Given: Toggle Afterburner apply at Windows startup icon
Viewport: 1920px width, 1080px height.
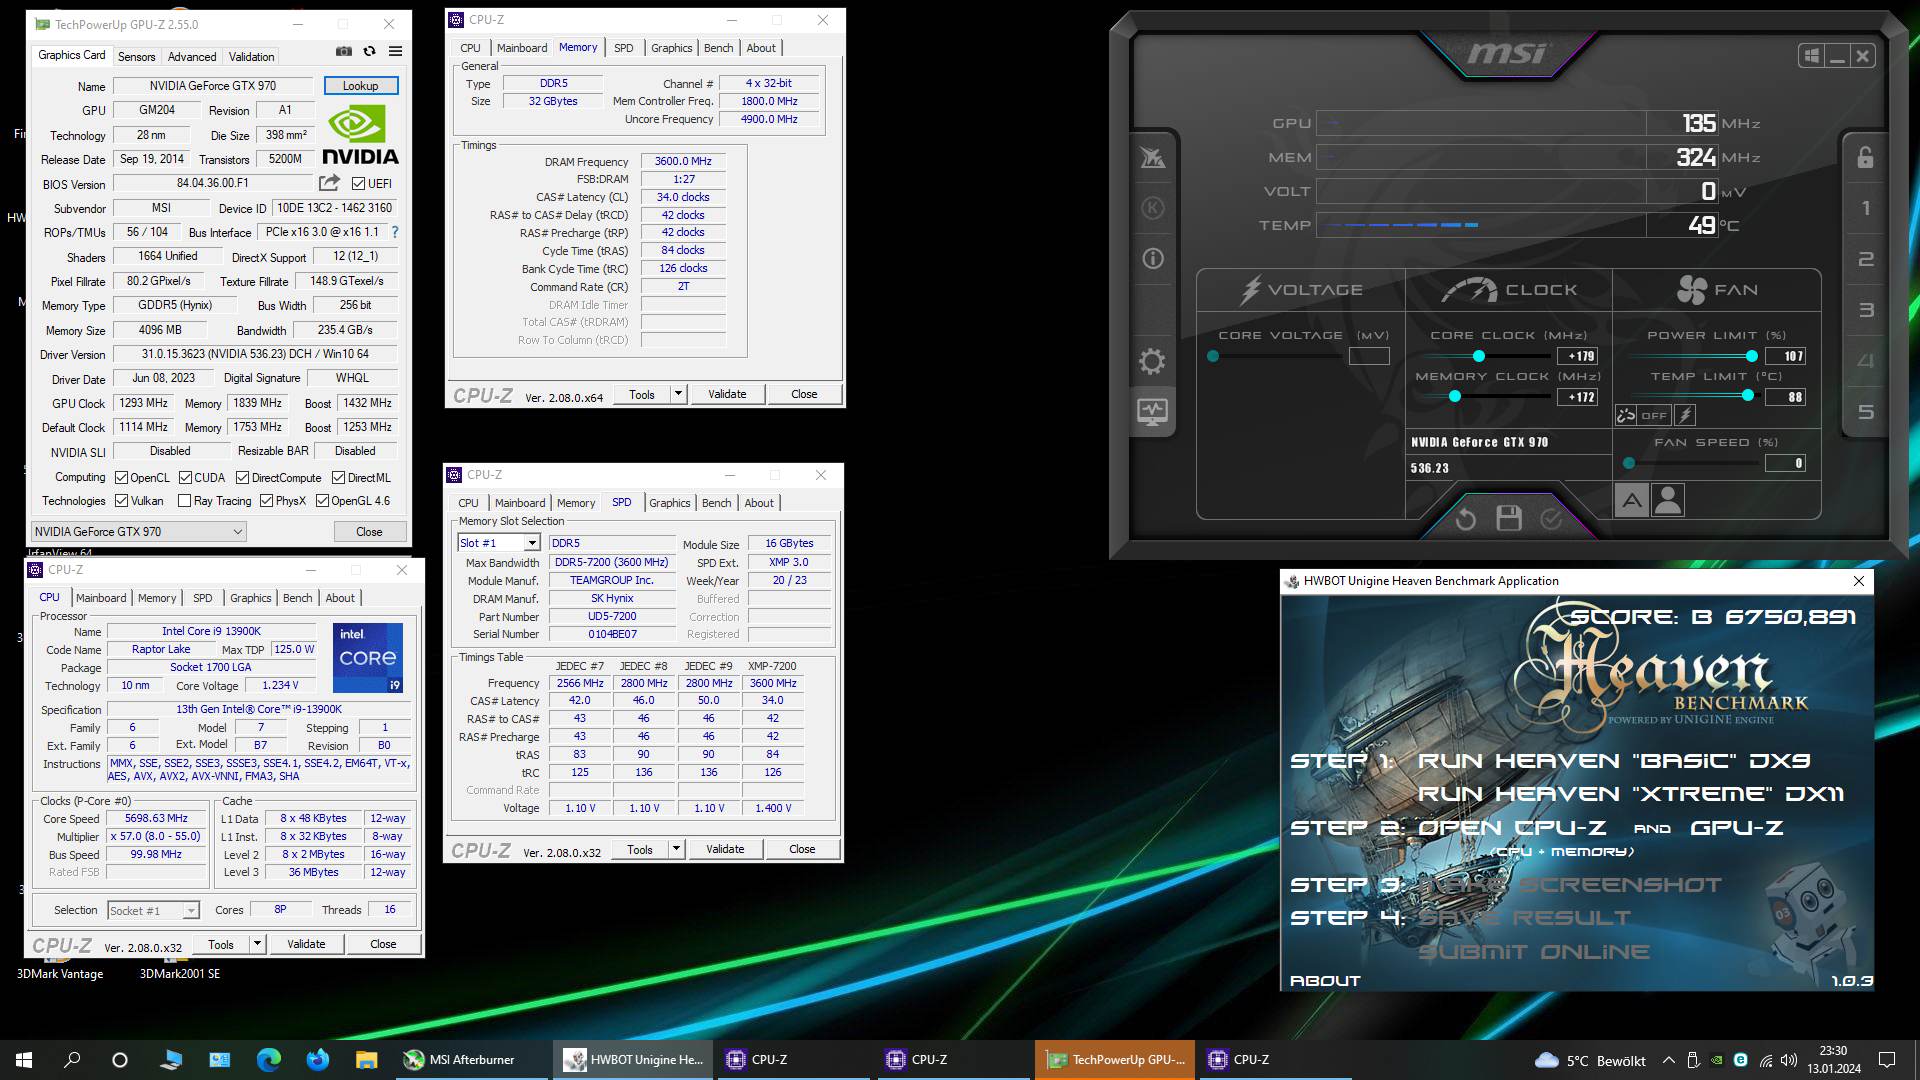Looking at the screenshot, I should [1811, 56].
